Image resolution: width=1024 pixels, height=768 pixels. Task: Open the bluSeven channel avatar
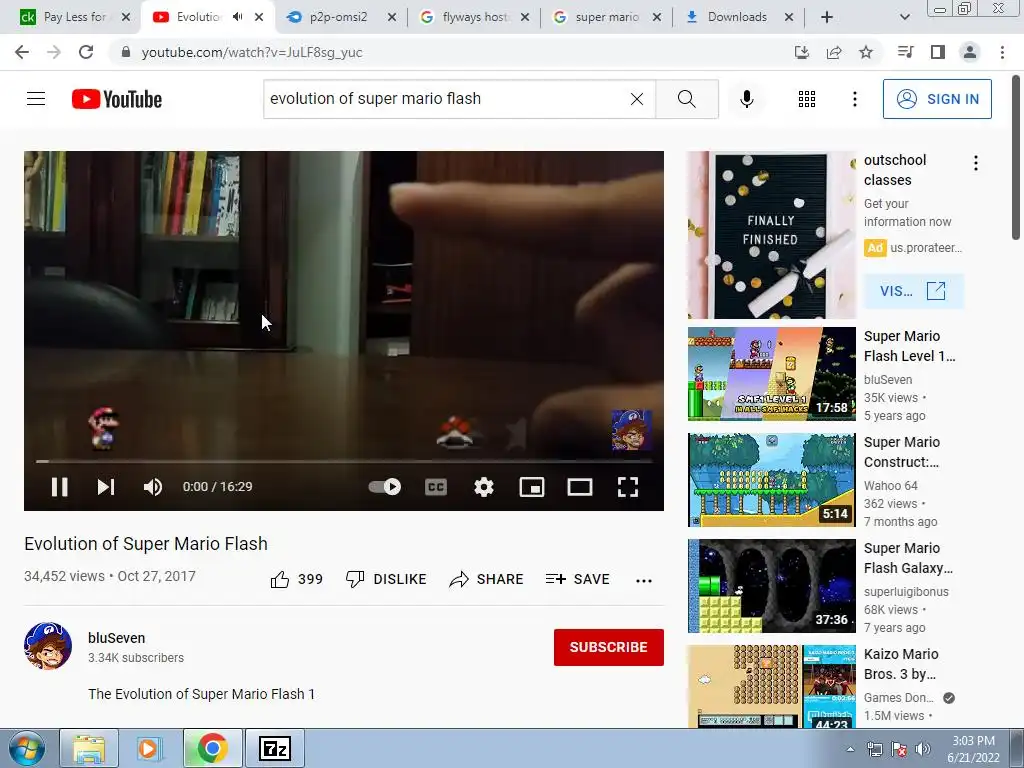(48, 646)
